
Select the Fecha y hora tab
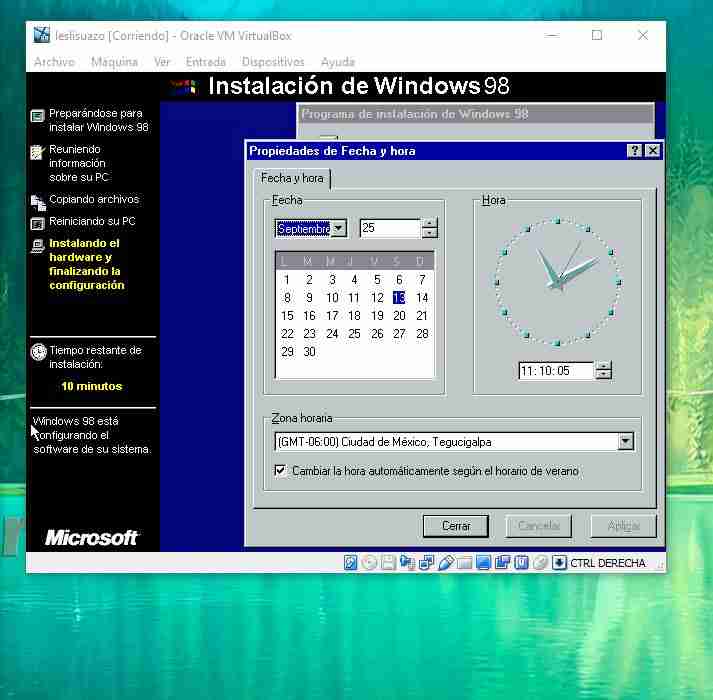click(x=292, y=178)
